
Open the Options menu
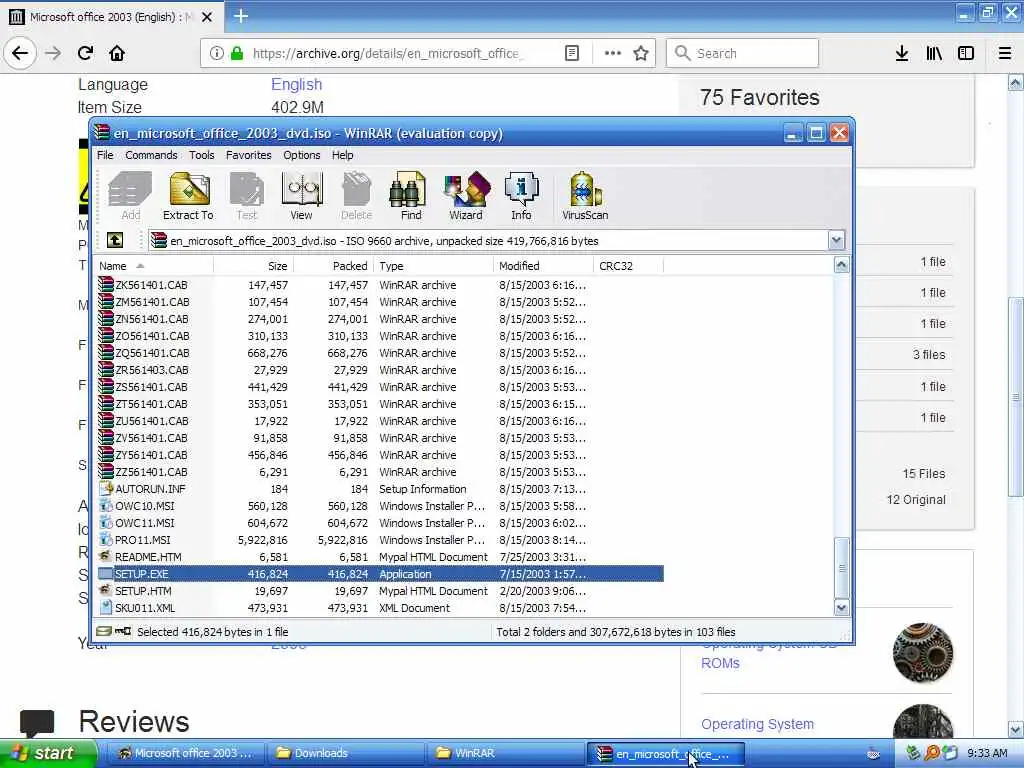point(302,155)
